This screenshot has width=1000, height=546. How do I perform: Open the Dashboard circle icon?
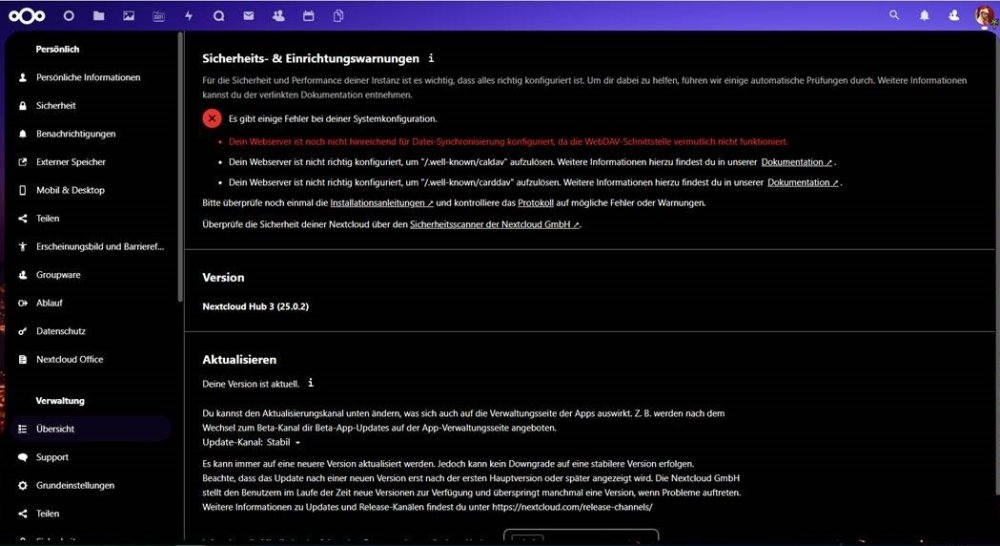point(69,15)
